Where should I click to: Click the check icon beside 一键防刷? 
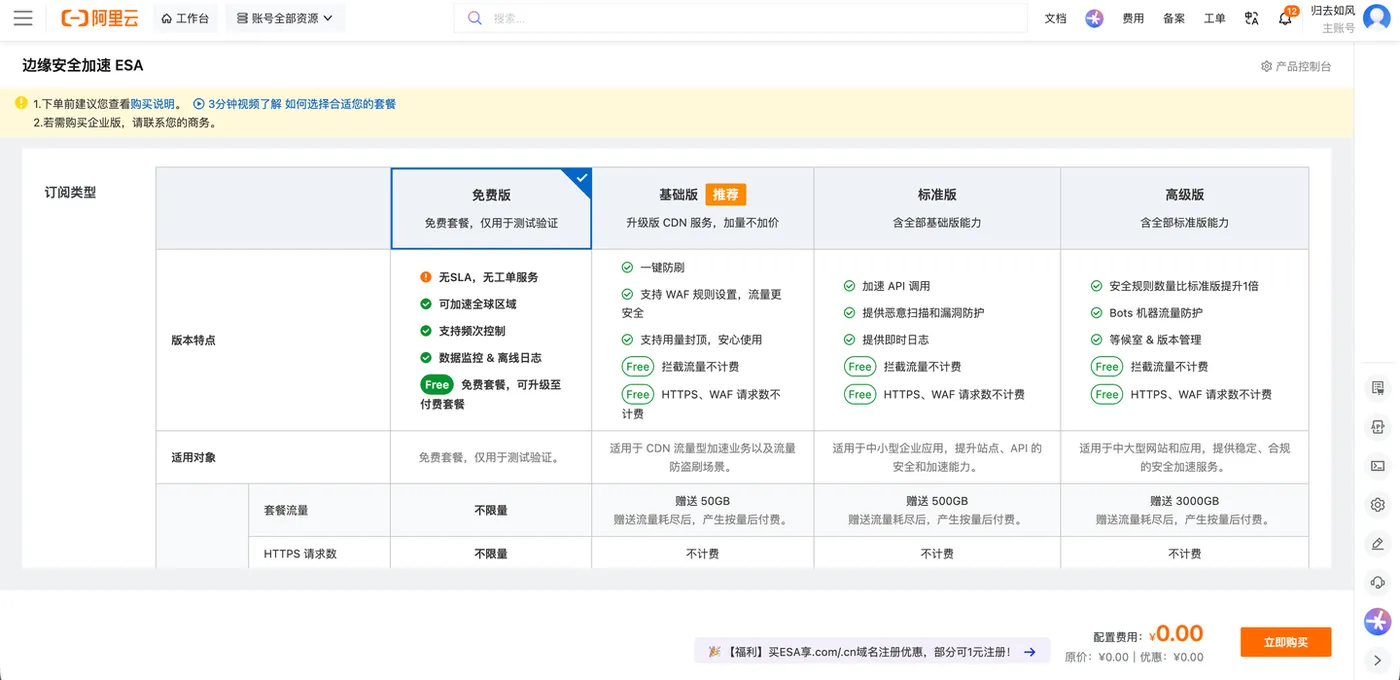click(x=627, y=268)
